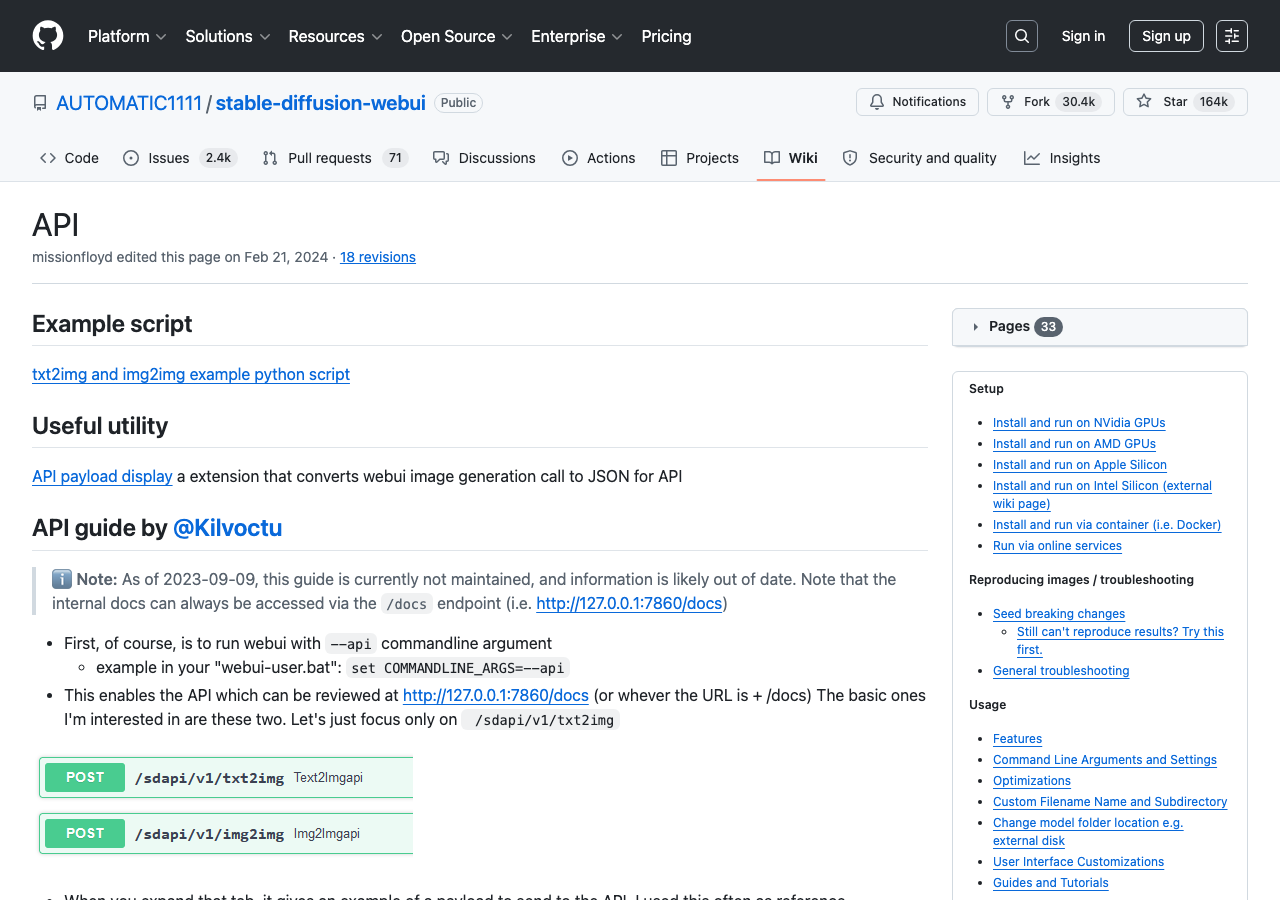Open the Insights tab
Image resolution: width=1280 pixels, height=900 pixels.
1062,158
